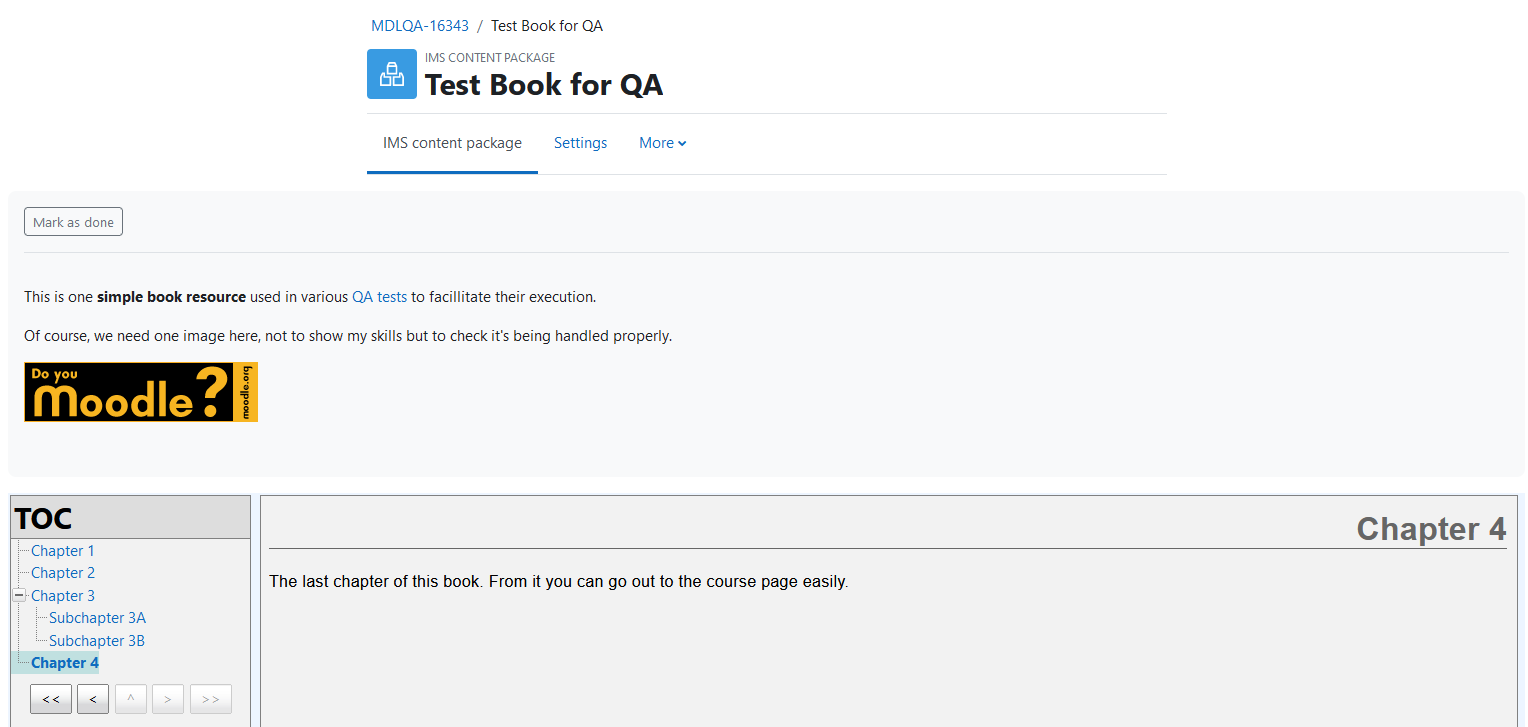Click the Do you Moodle? image
Screen dimensions: 1528x727
141,392
